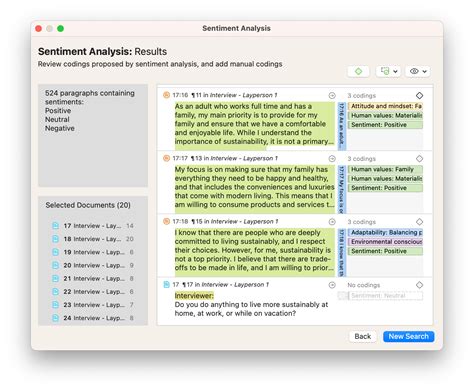The height and width of the screenshot is (391, 474).
Task: Select document 17 Interview - Lay... in list
Action: [x=93, y=226]
